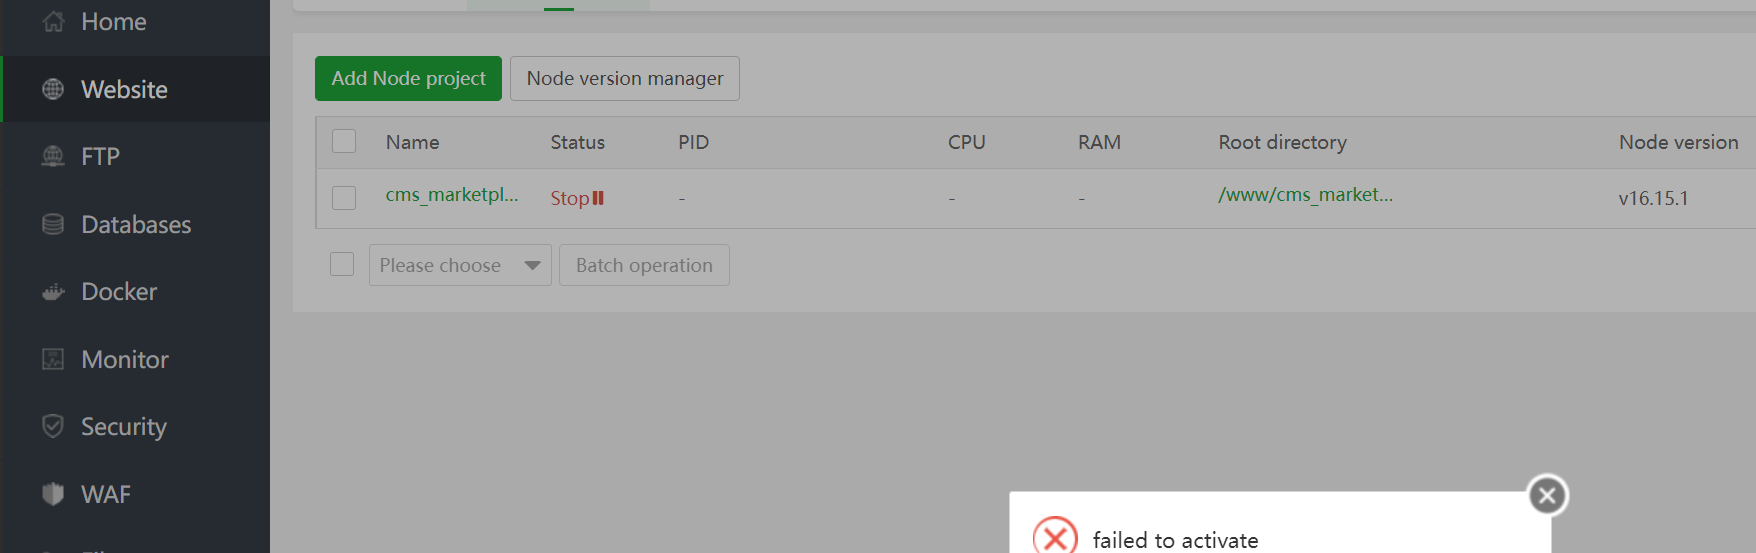Click the red error icon in popup
This screenshot has width=1756, height=553.
point(1055,537)
